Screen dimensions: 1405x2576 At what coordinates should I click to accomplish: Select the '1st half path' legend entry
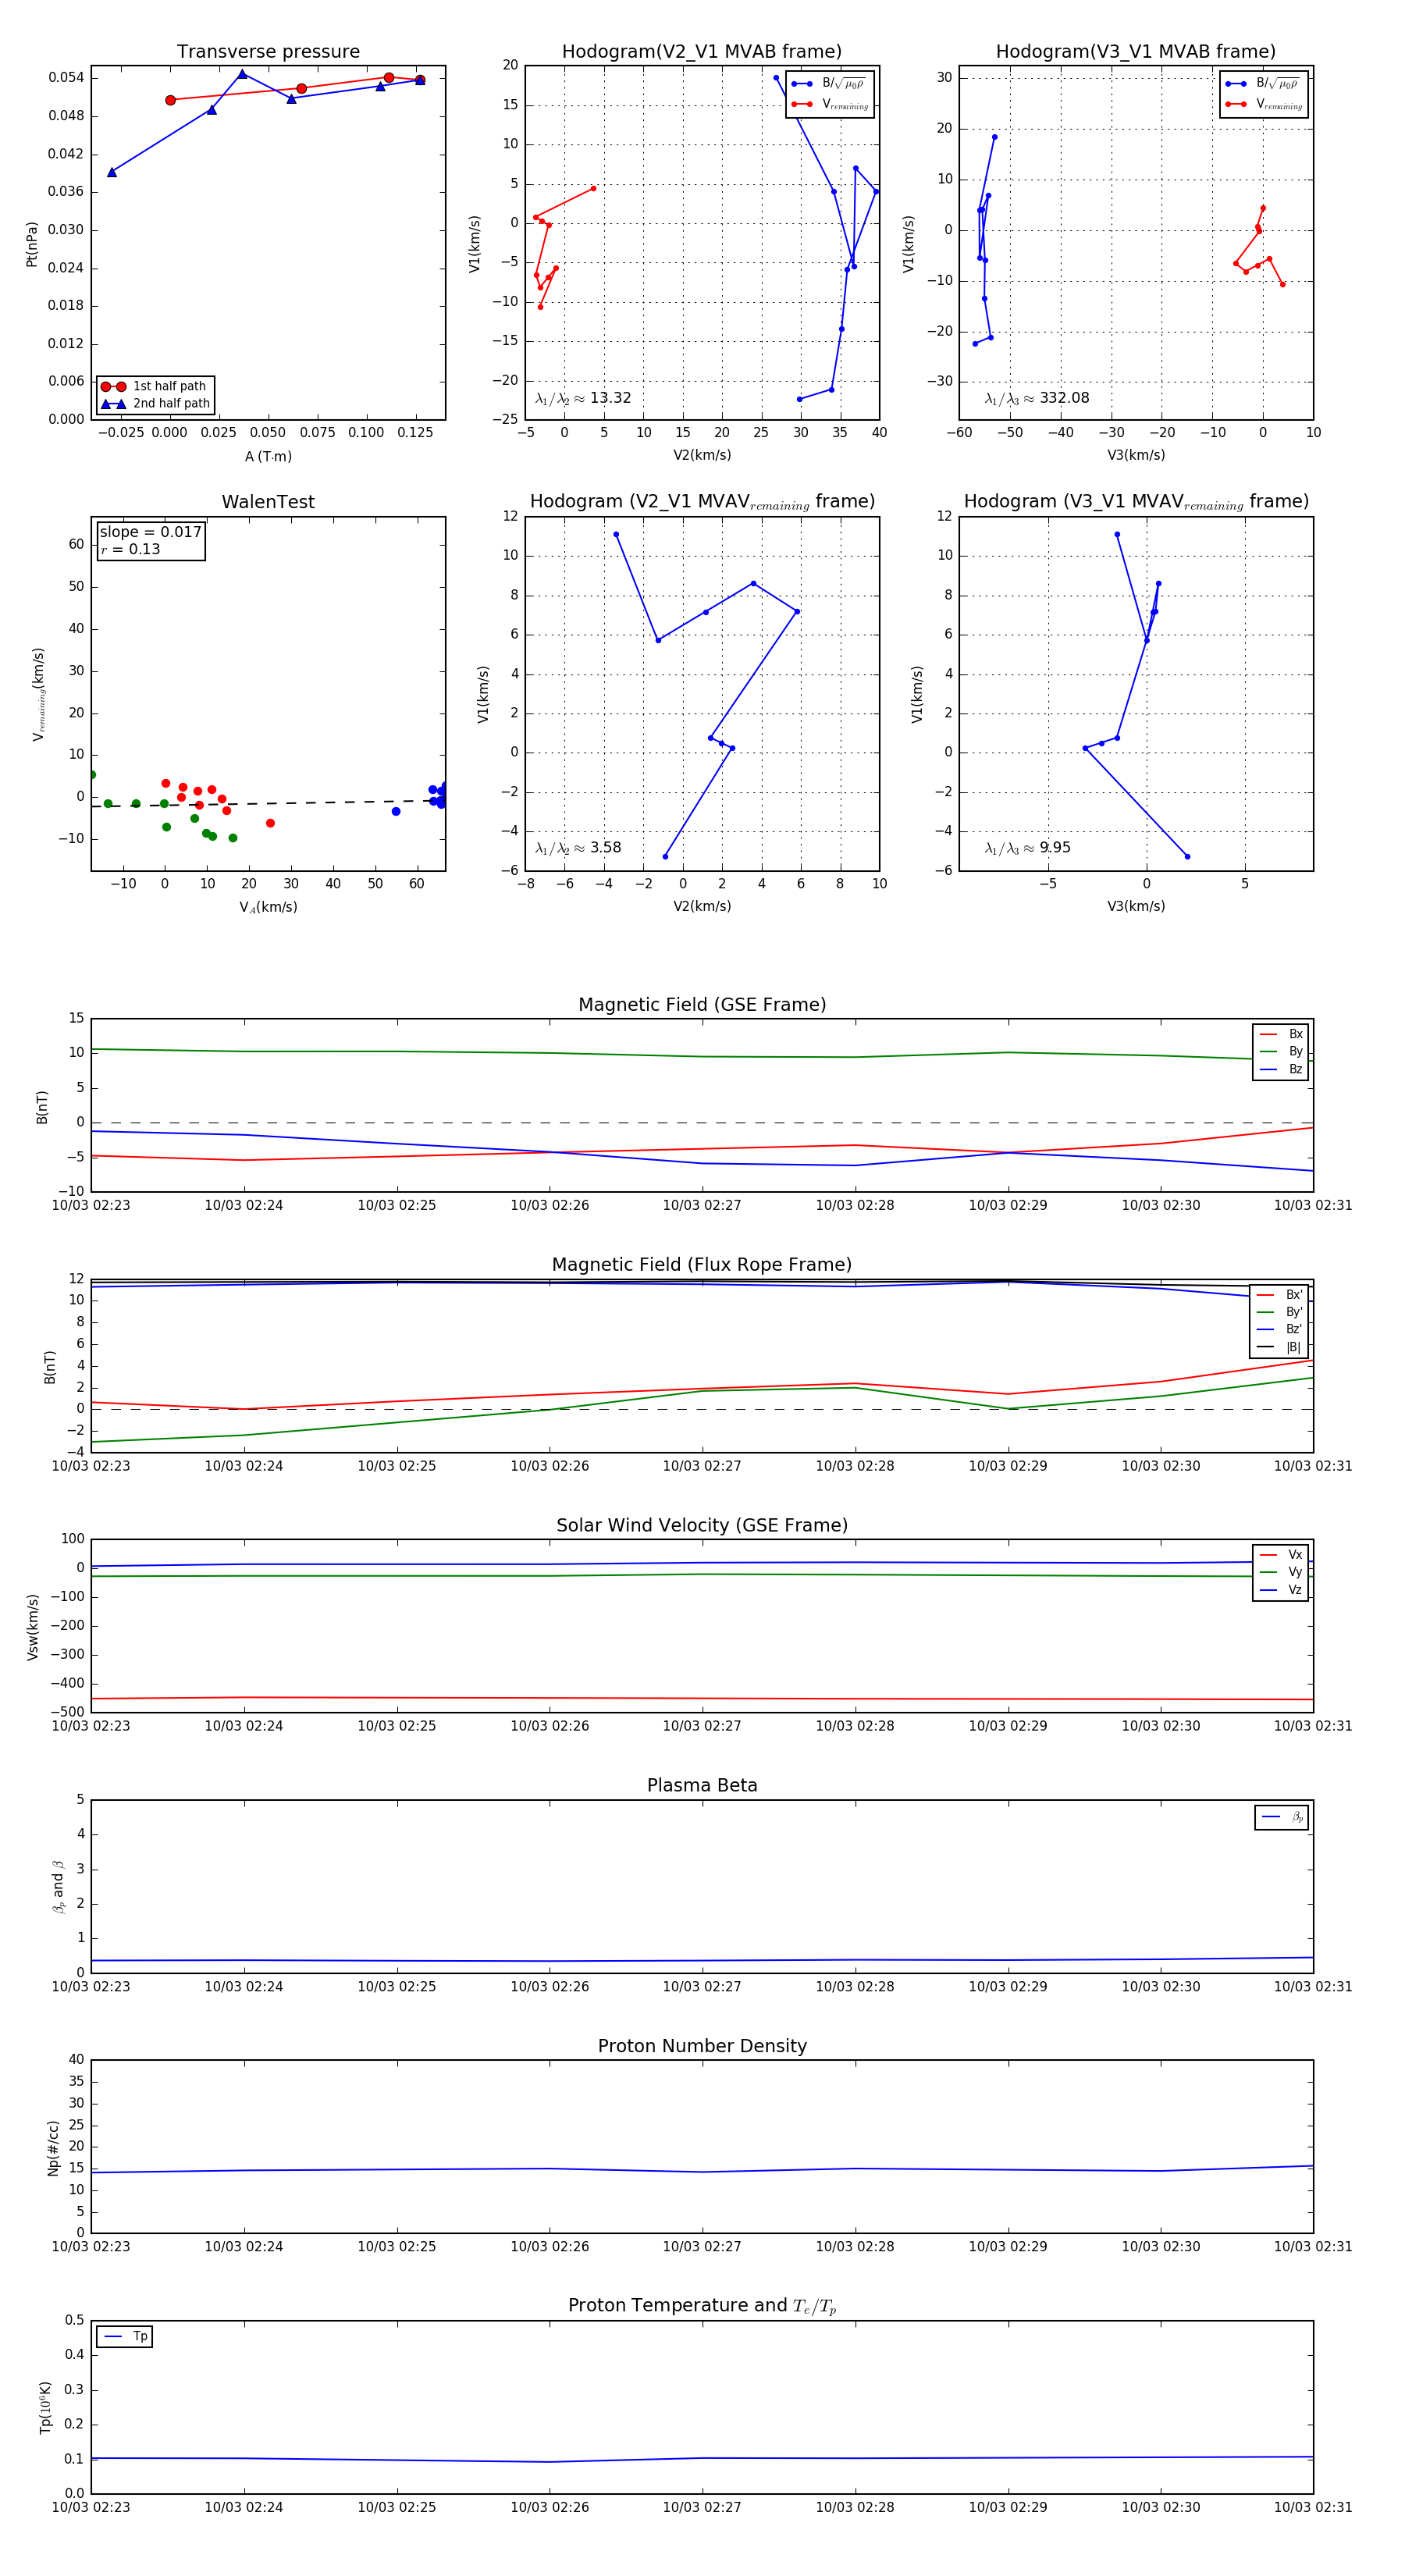[155, 386]
